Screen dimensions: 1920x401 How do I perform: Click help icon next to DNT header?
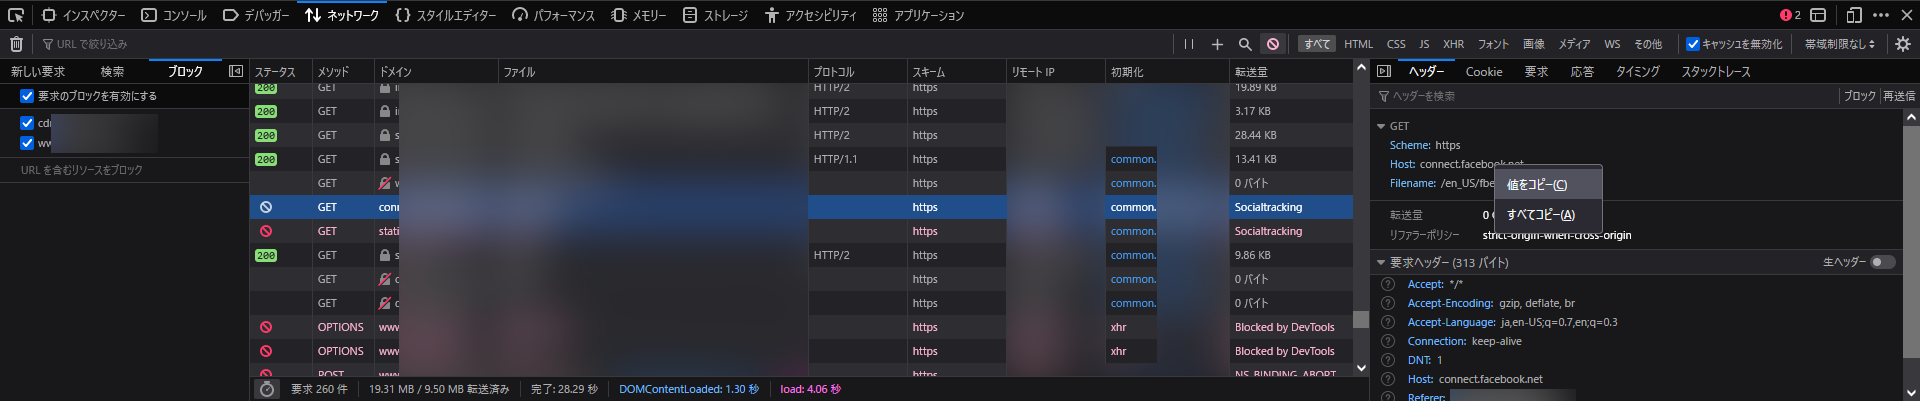[x=1388, y=360]
